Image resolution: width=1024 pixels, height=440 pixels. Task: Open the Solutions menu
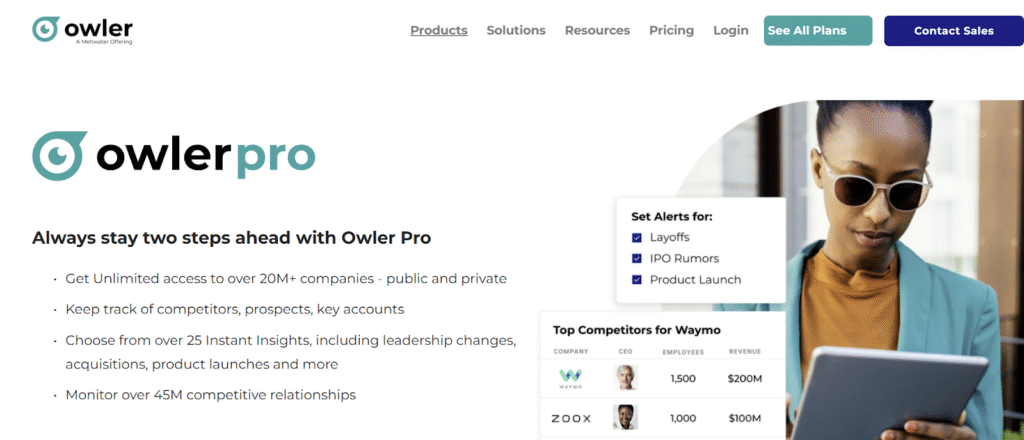click(x=516, y=31)
